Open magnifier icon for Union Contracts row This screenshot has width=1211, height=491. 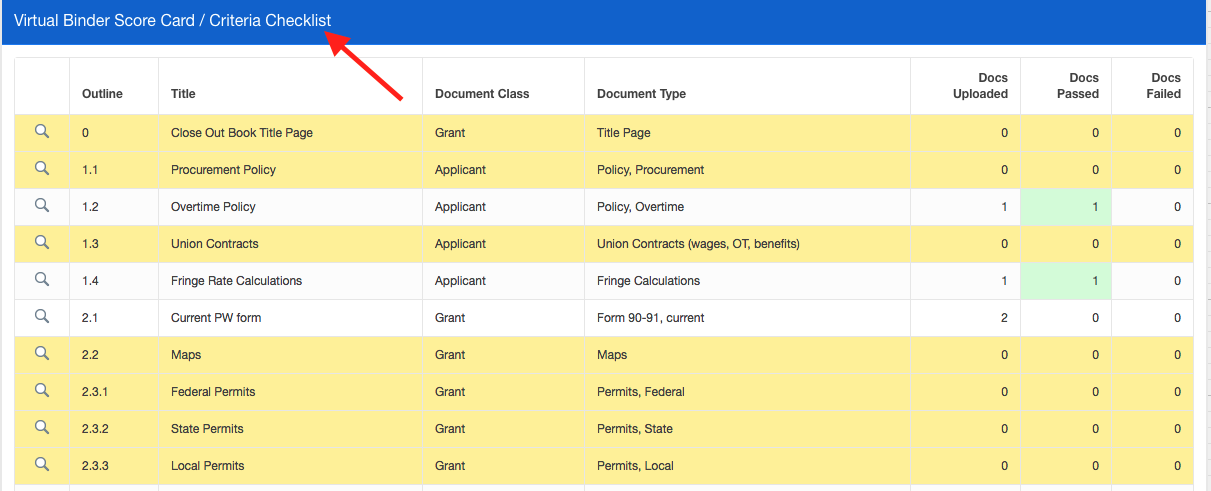click(42, 242)
